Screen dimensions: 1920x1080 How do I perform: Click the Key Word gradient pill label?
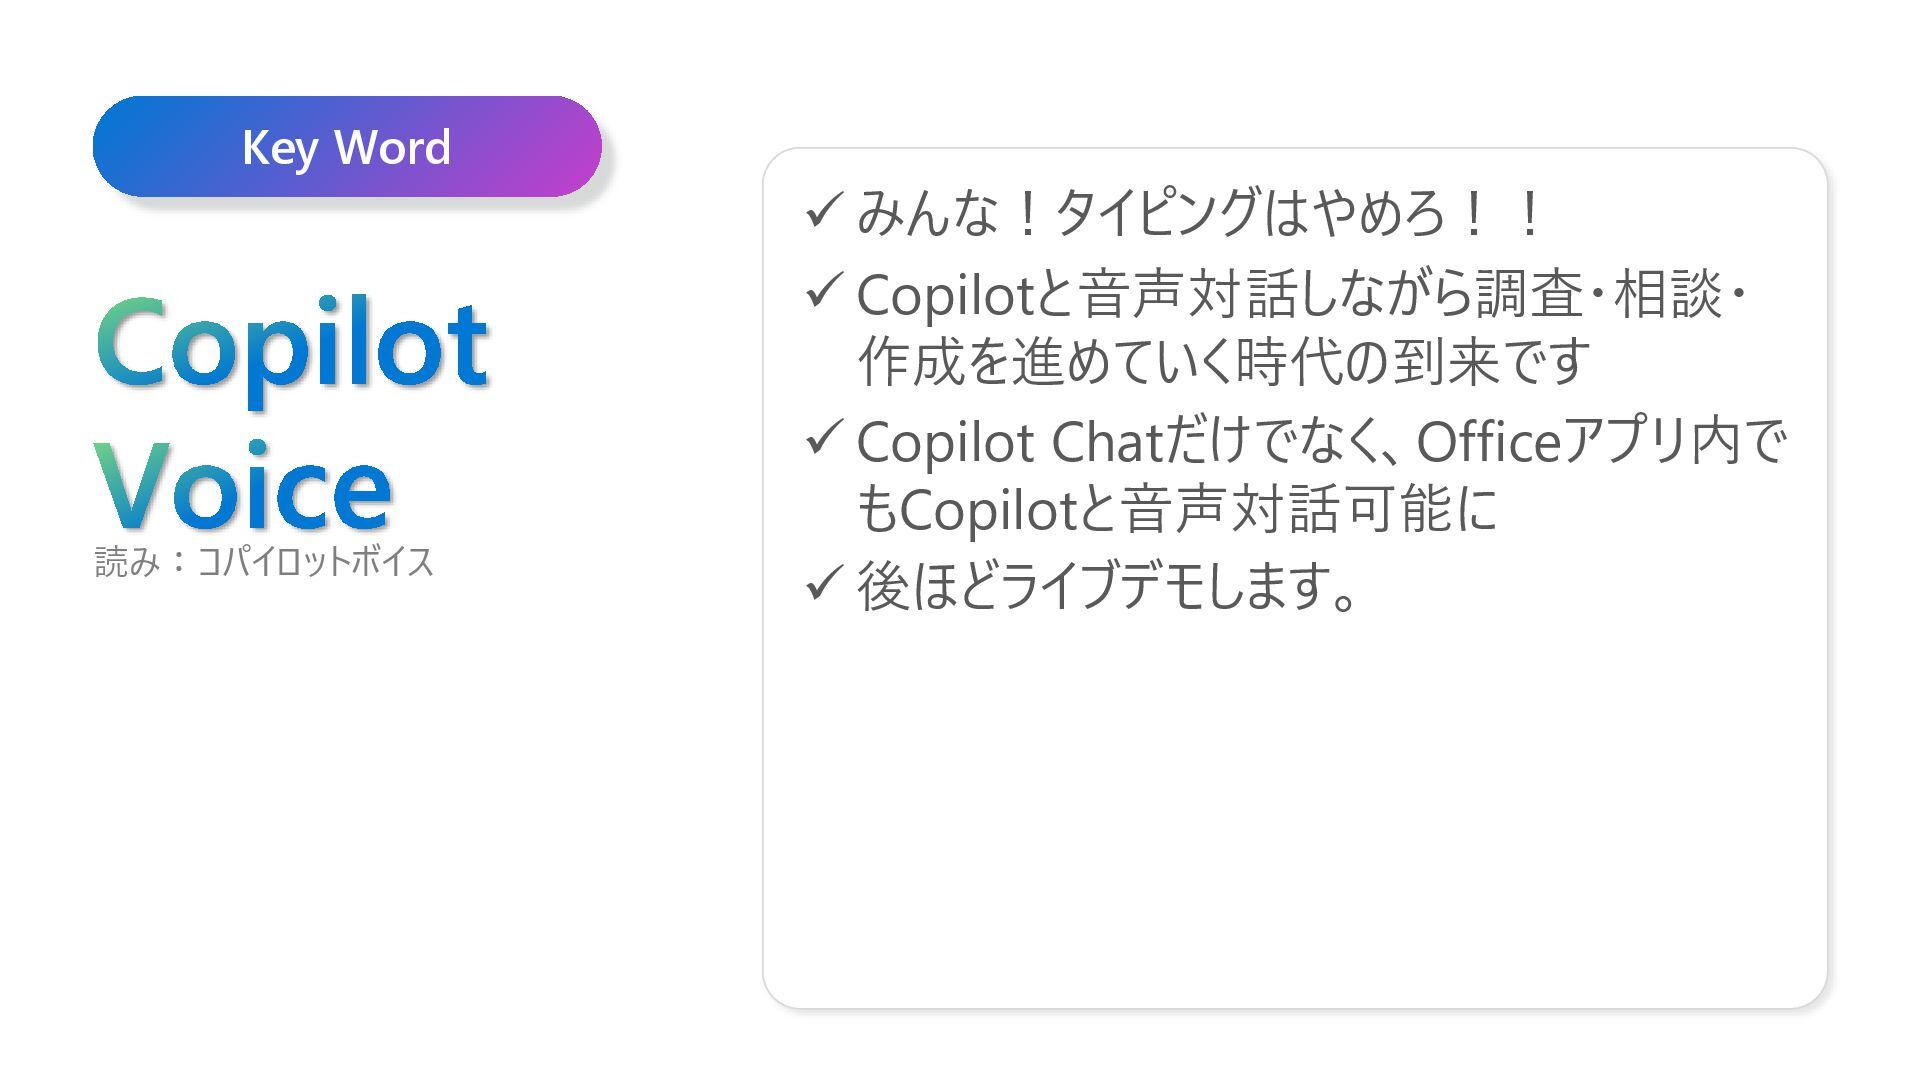pos(347,147)
